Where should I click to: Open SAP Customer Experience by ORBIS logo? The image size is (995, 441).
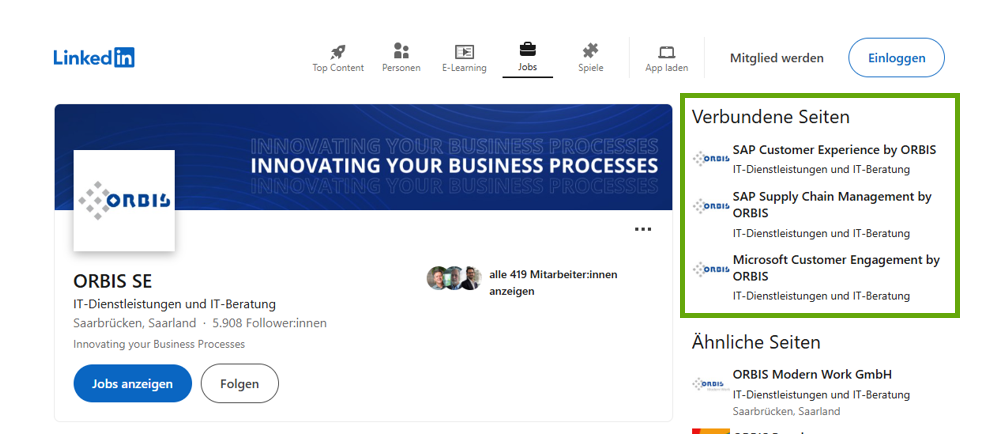pos(710,159)
